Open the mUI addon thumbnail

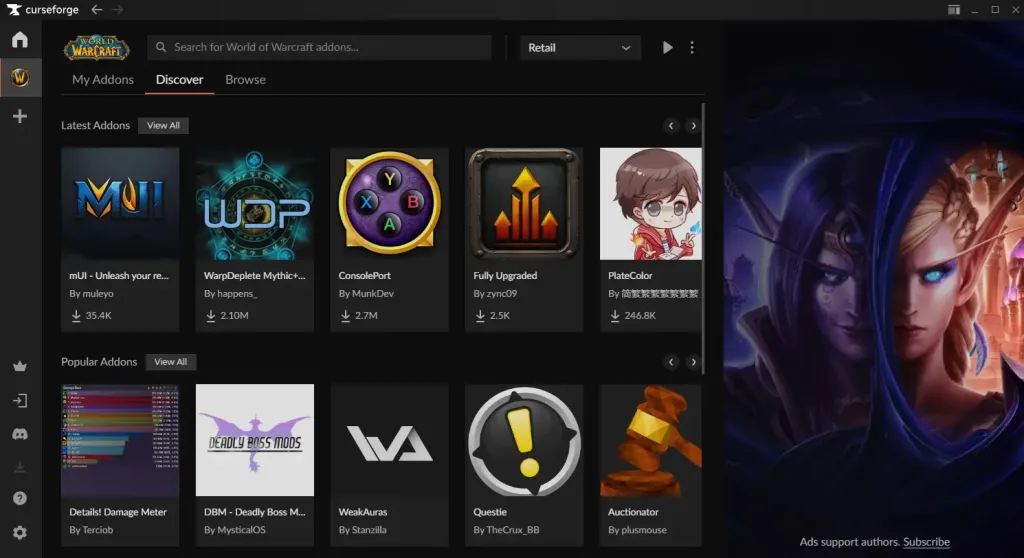pos(120,204)
